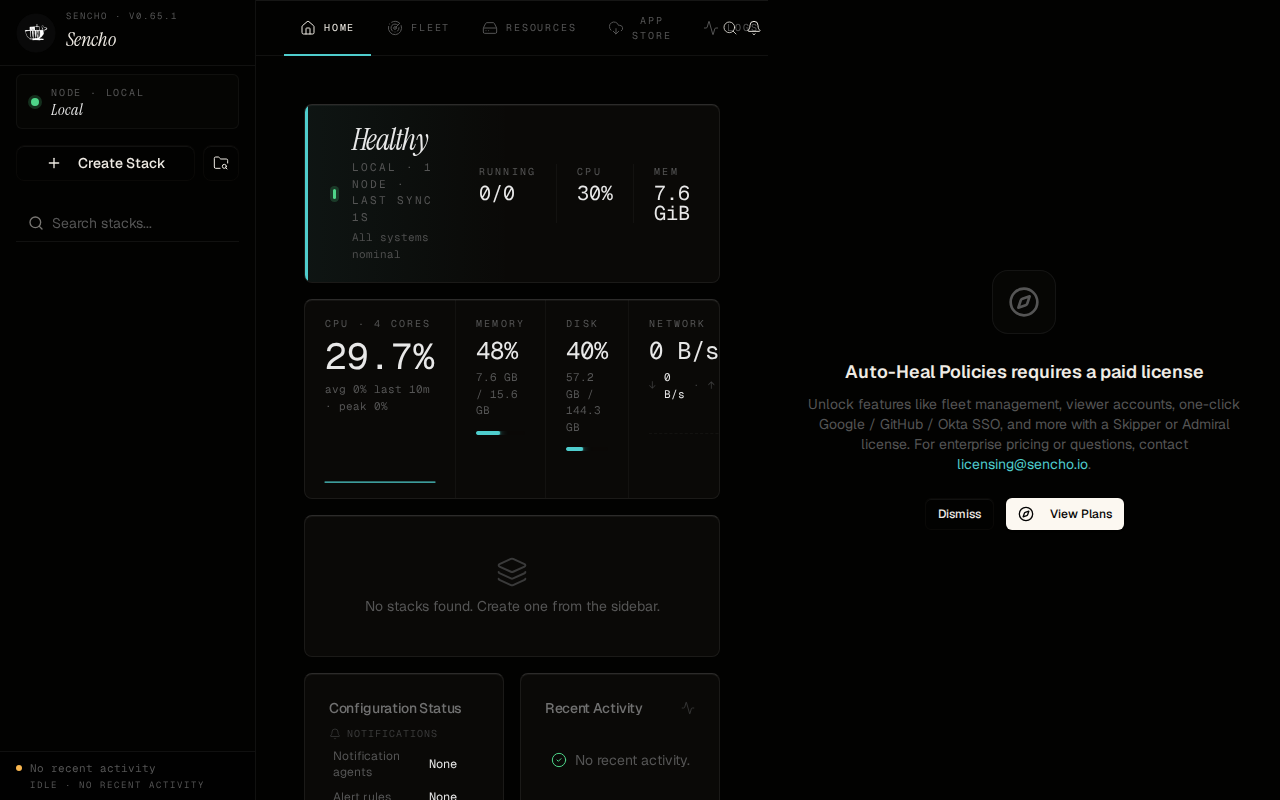Viewport: 1280px width, 800px height.
Task: Click the Healthy status heading
Action: pyautogui.click(x=390, y=139)
